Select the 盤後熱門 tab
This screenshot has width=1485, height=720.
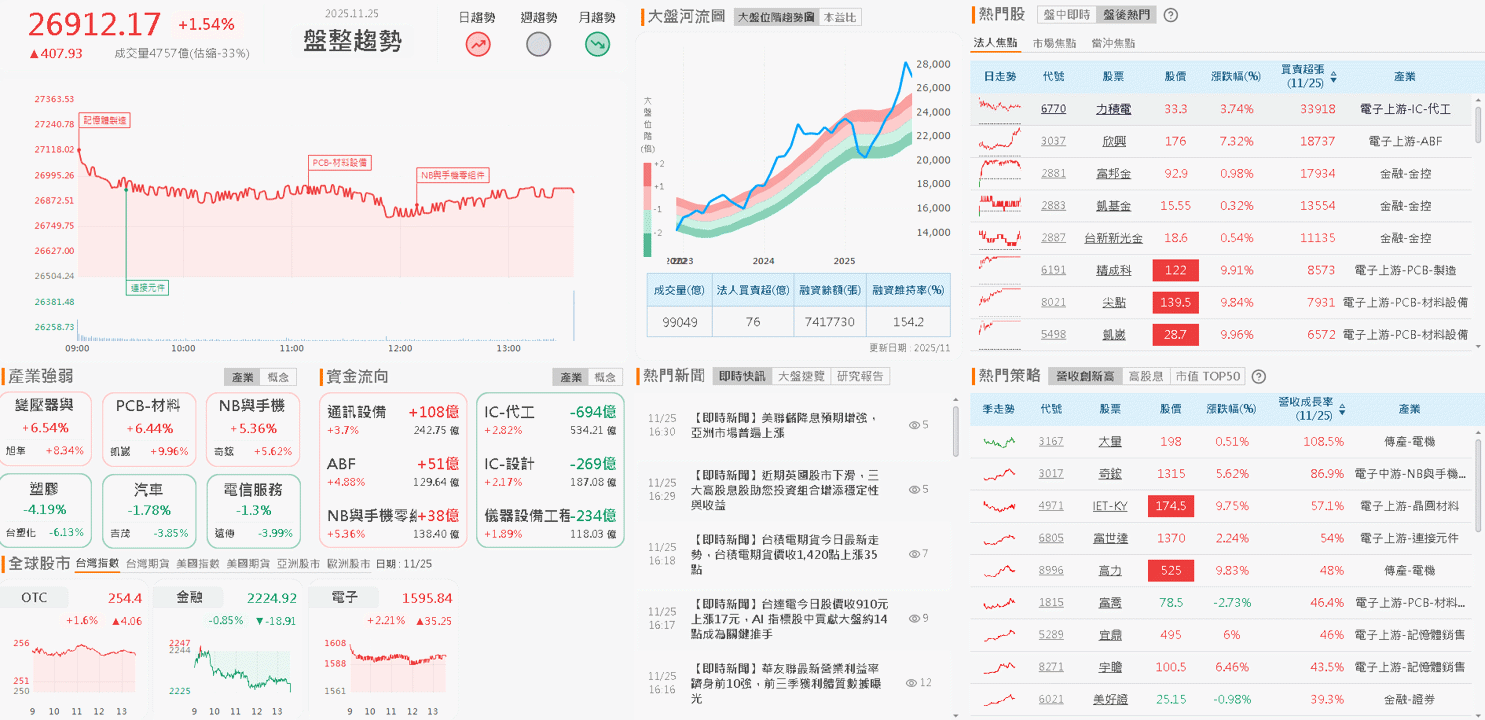(1125, 15)
